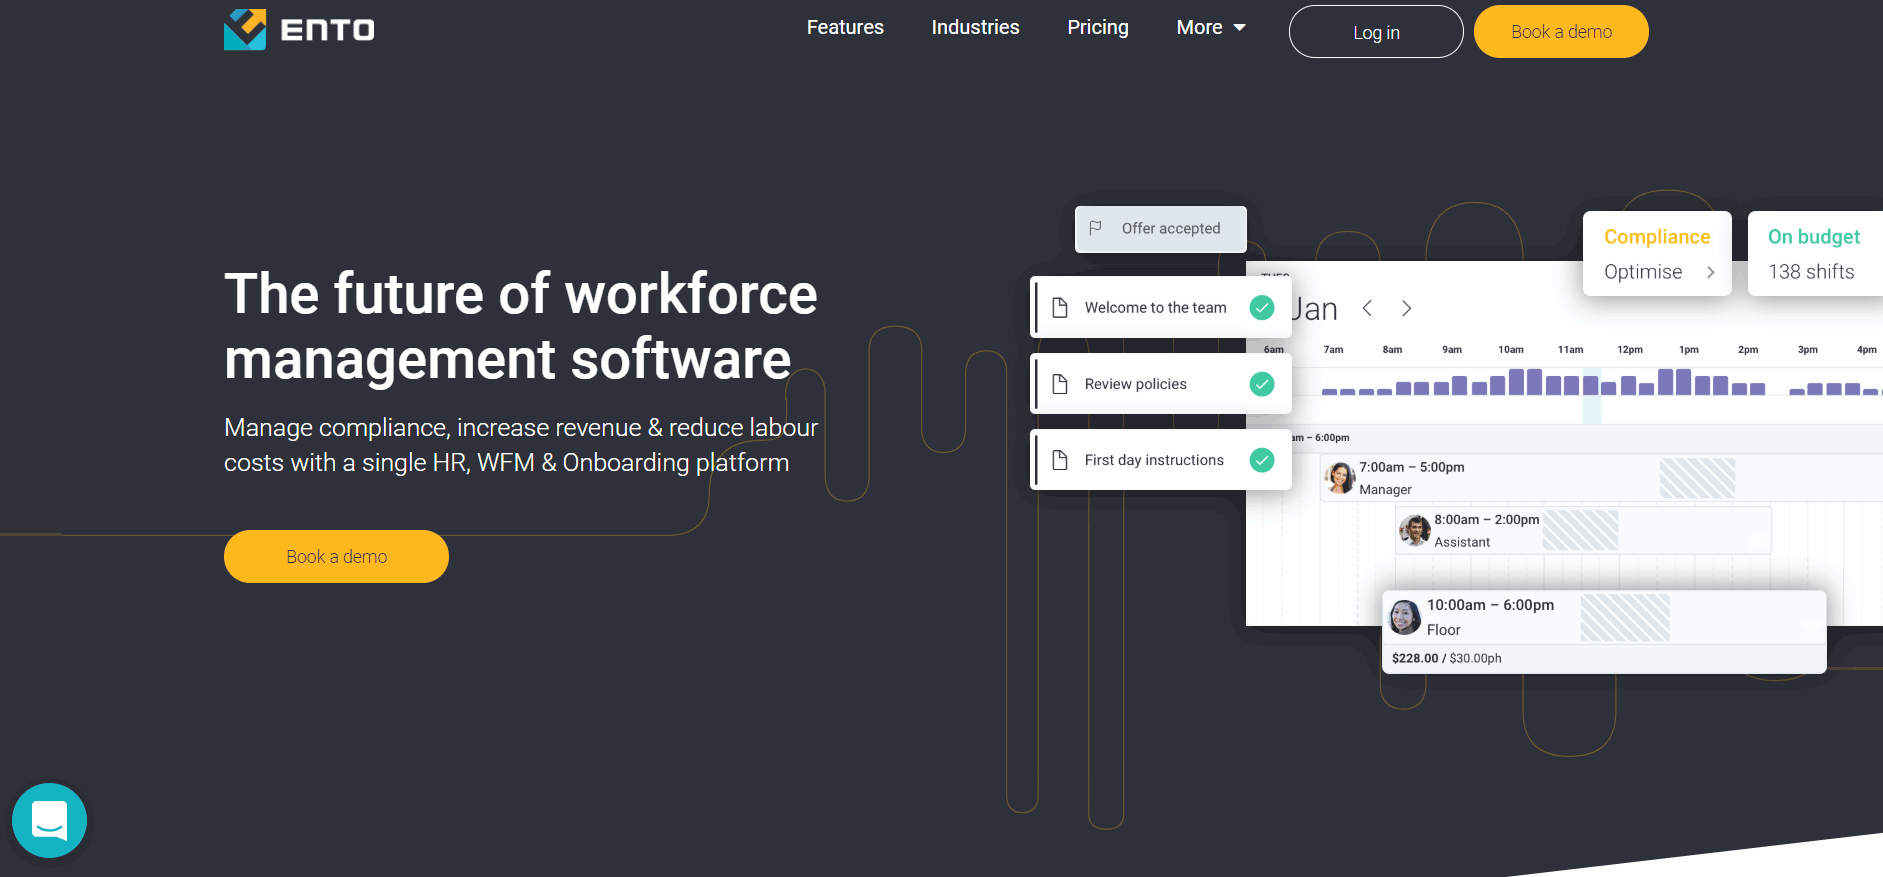Viewport: 1883px width, 877px height.
Task: Click the Ento logo icon
Action: click(245, 29)
